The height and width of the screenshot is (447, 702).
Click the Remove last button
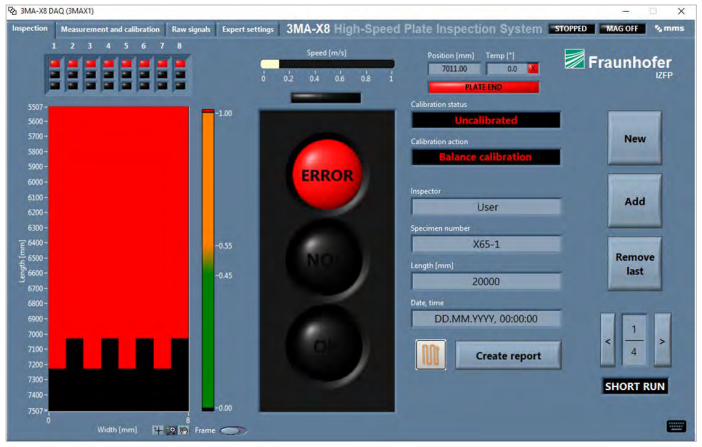pyautogui.click(x=634, y=264)
